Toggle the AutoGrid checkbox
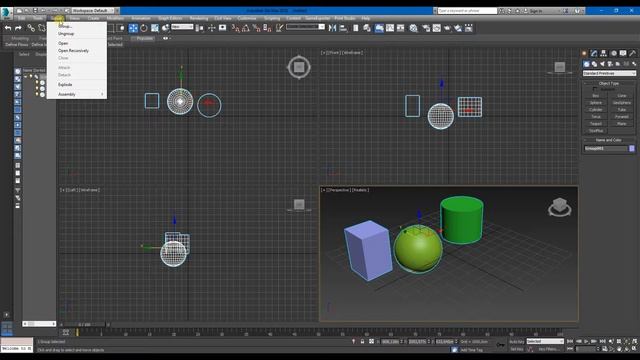The height and width of the screenshot is (360, 640). pyautogui.click(x=595, y=89)
